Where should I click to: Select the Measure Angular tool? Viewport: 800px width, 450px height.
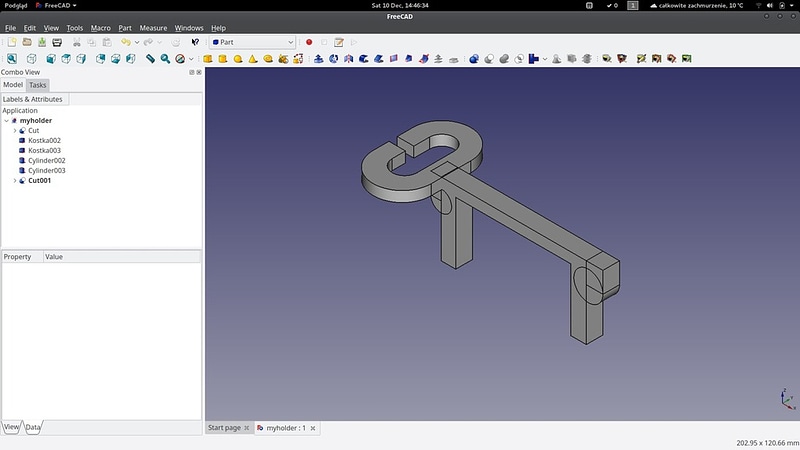[621, 59]
